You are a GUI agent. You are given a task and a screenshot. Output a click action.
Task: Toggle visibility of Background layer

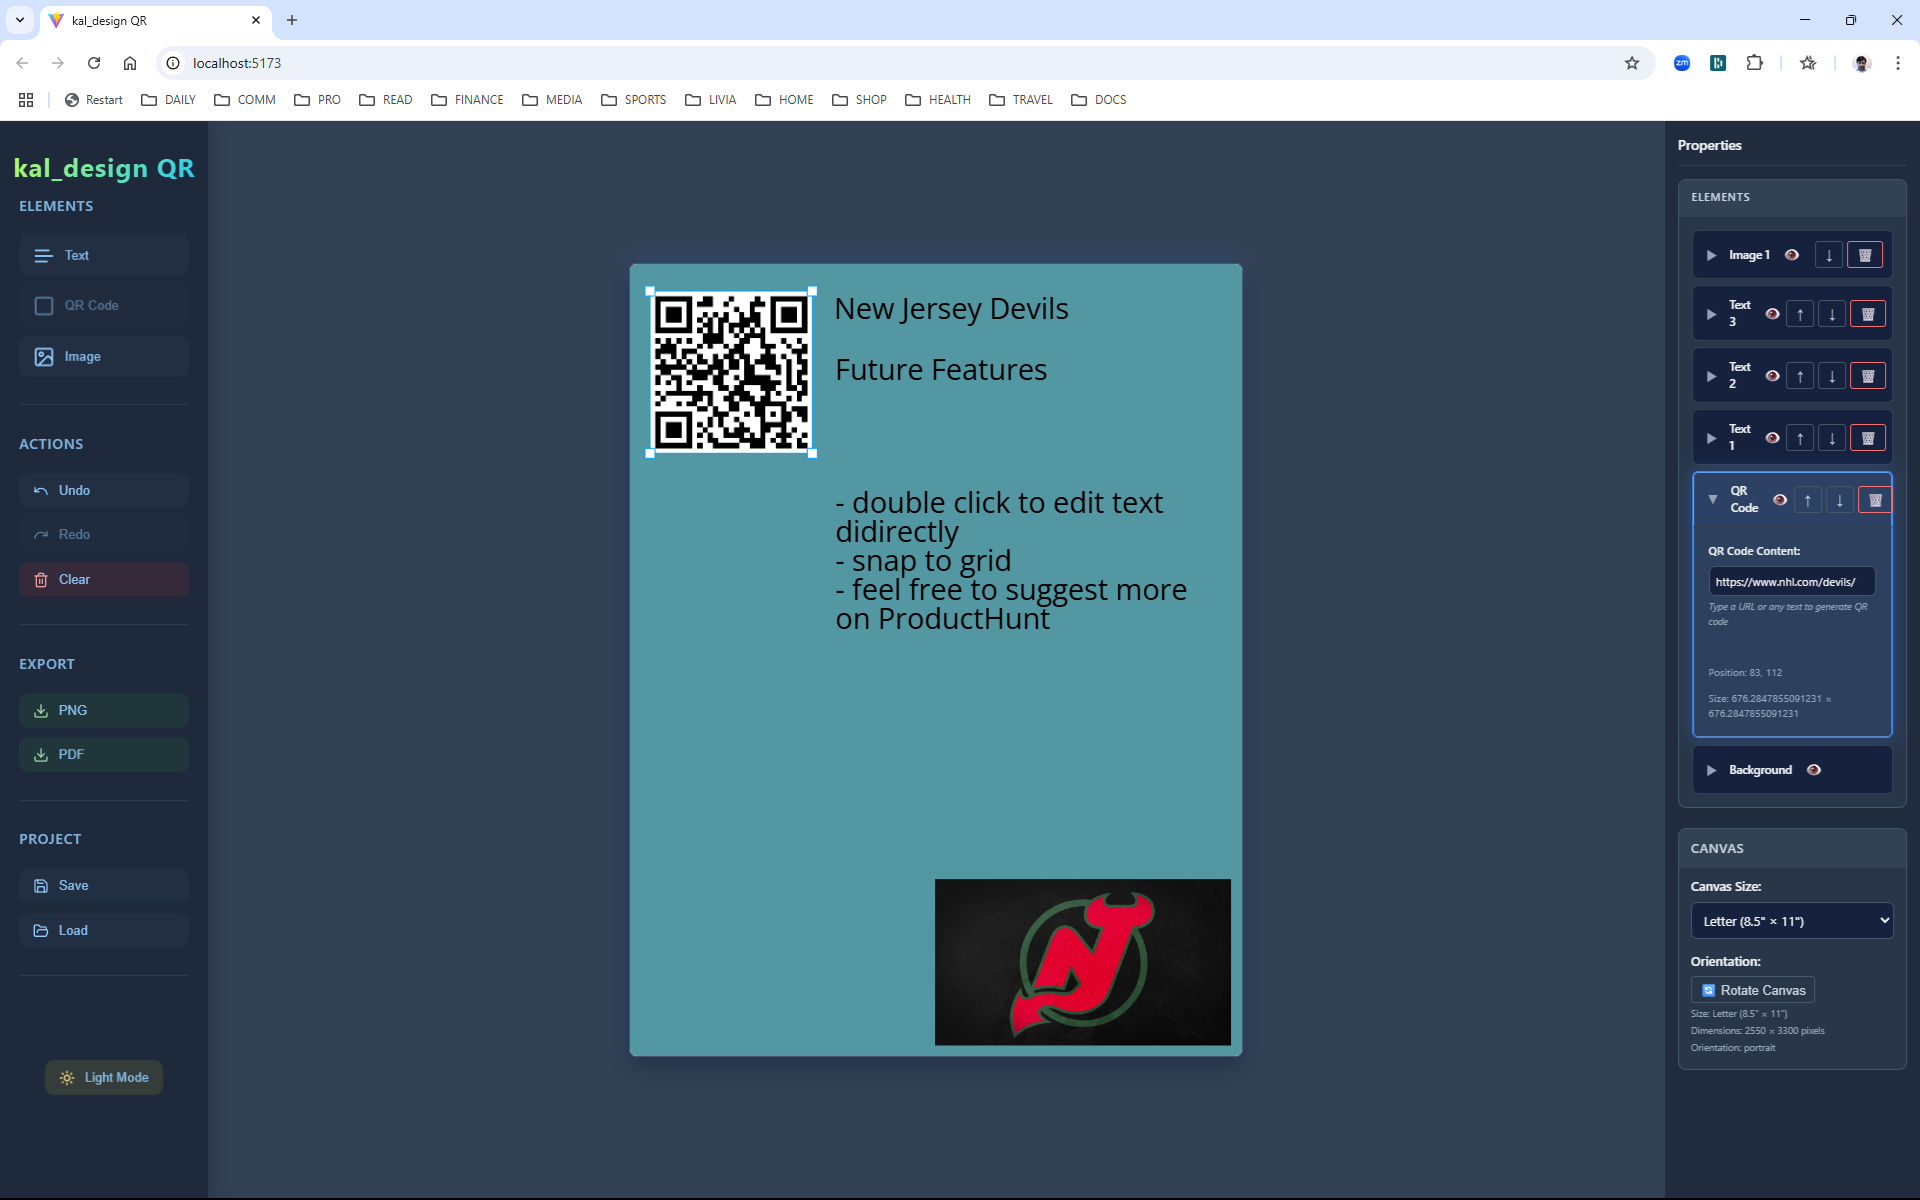[x=1814, y=770]
